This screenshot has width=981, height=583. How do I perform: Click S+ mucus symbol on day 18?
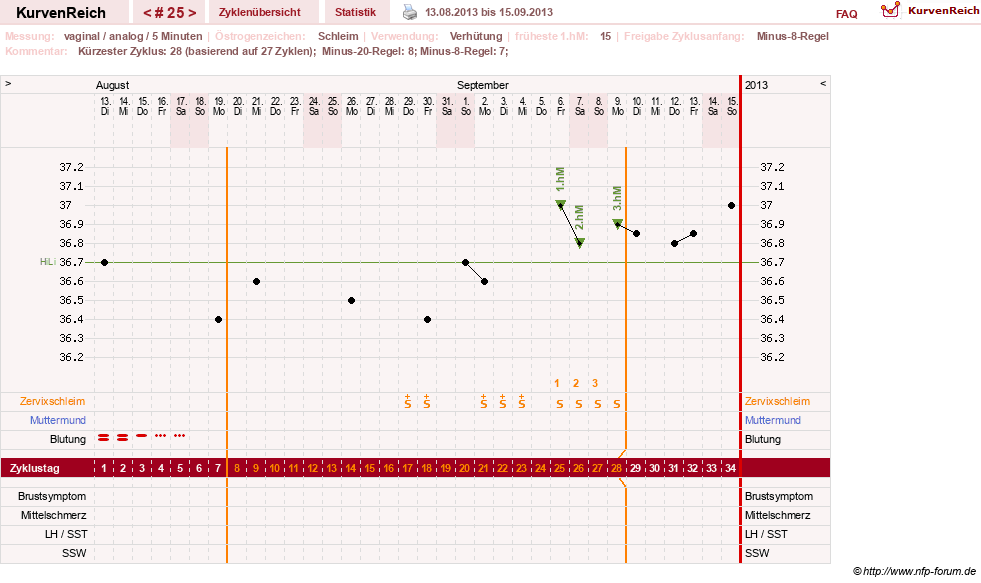tap(427, 402)
